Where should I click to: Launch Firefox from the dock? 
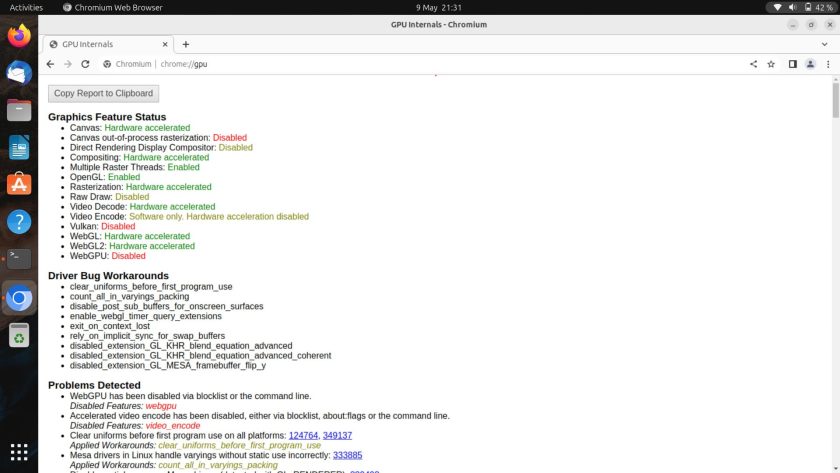click(x=19, y=36)
